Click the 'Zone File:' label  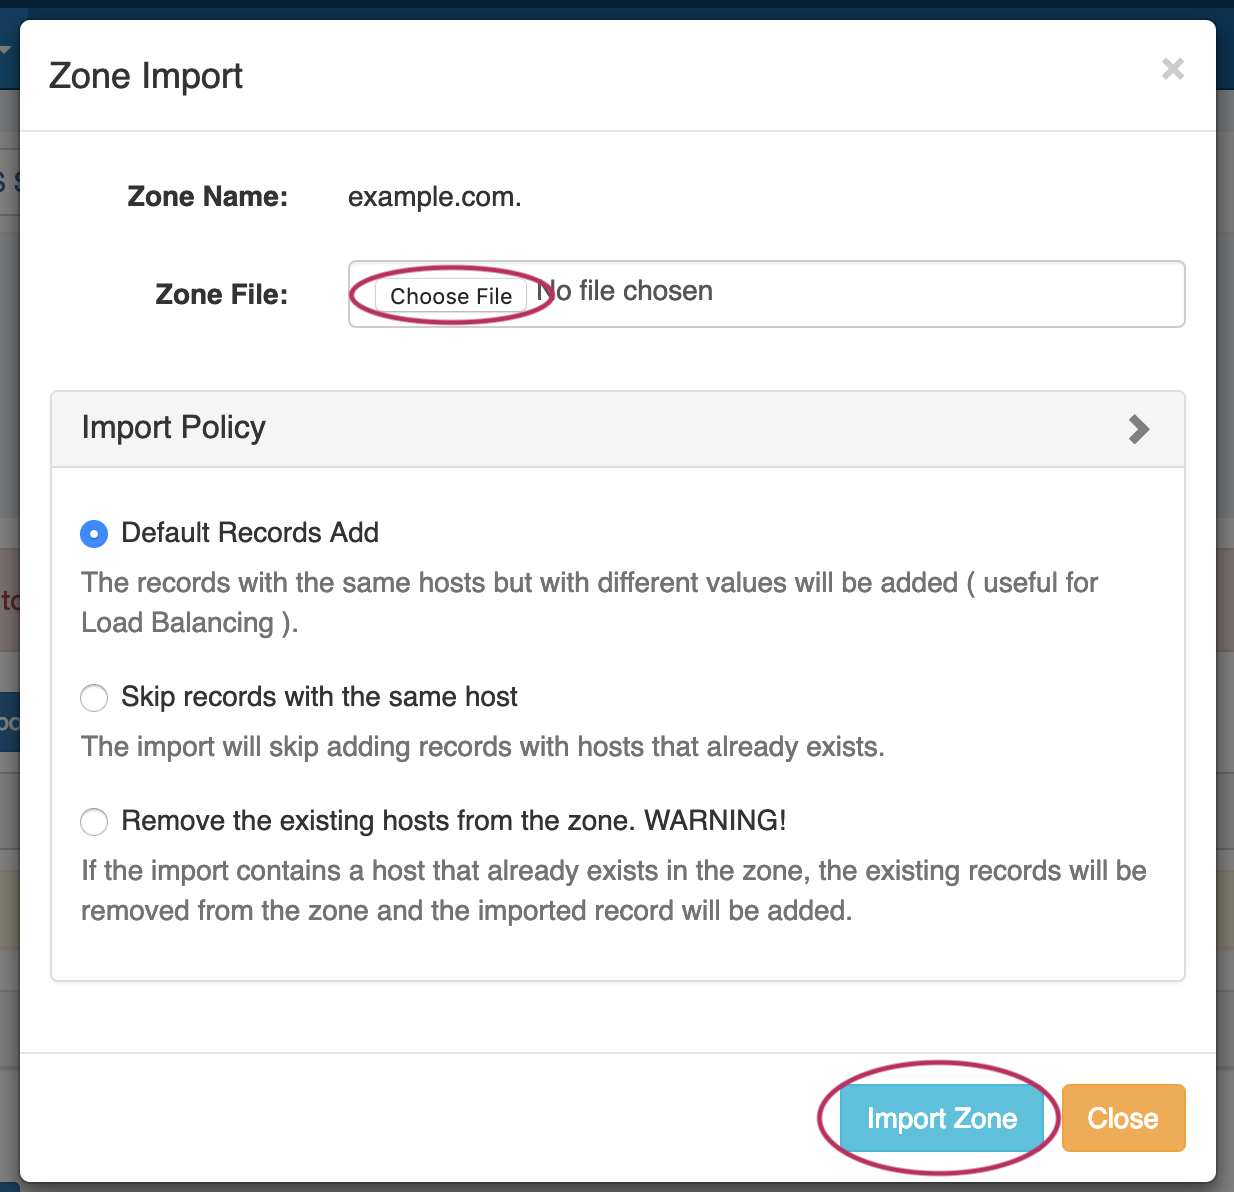tap(221, 295)
